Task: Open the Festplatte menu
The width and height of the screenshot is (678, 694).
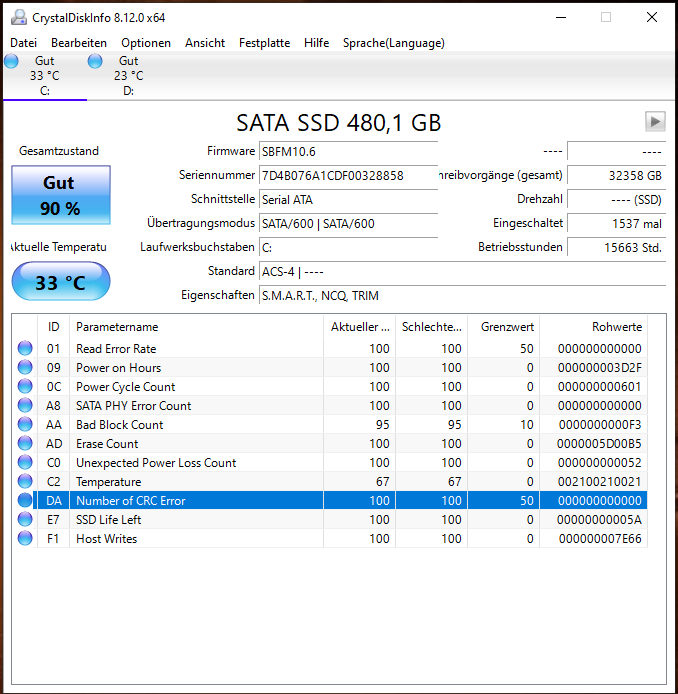Action: pos(265,43)
